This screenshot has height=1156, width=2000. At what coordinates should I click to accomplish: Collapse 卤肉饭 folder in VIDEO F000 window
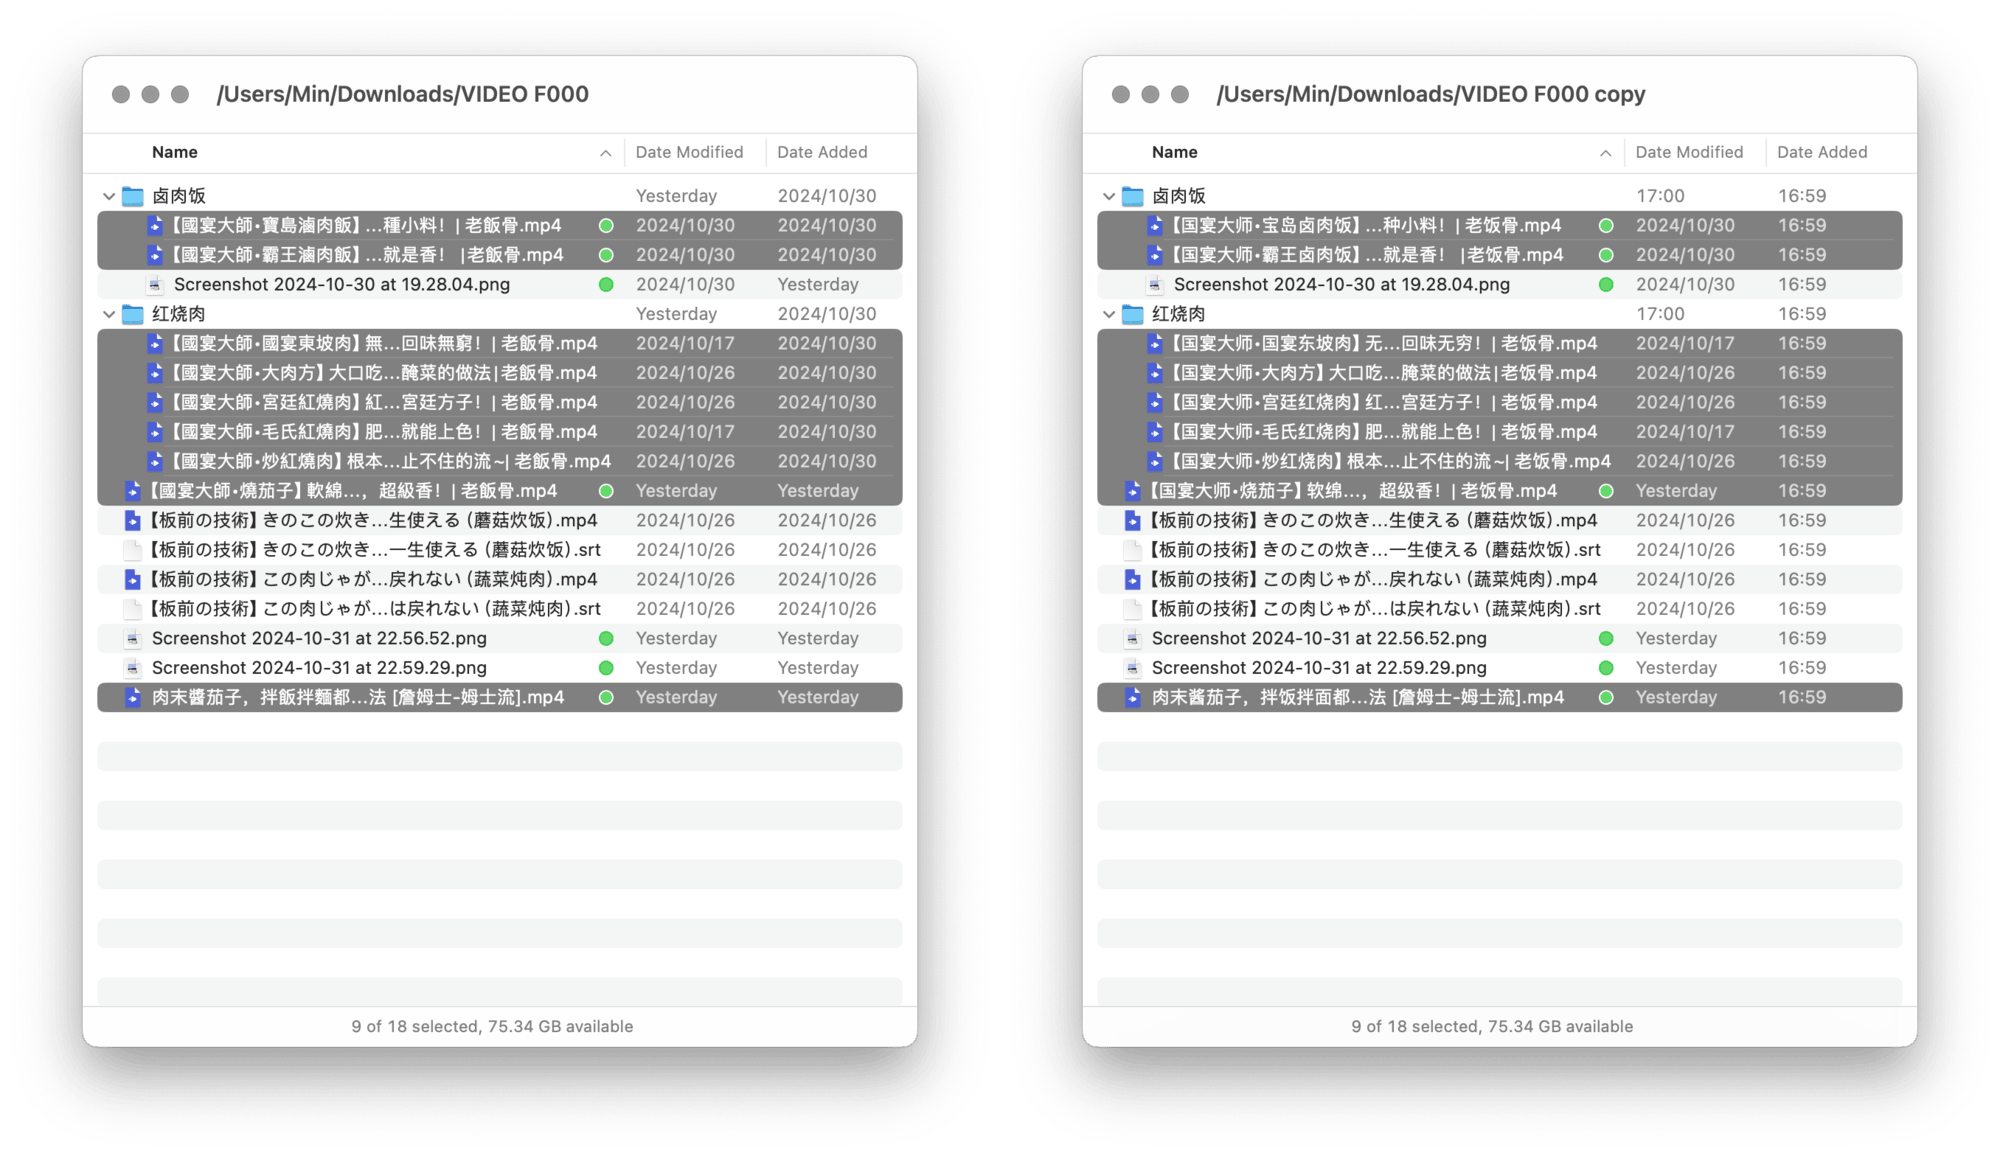(x=109, y=196)
